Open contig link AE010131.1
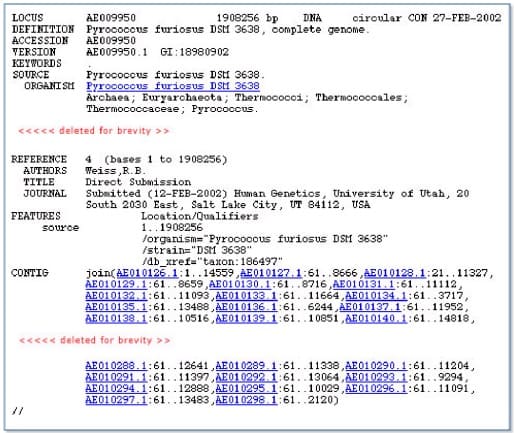The height and width of the screenshot is (433, 514). tap(363, 284)
